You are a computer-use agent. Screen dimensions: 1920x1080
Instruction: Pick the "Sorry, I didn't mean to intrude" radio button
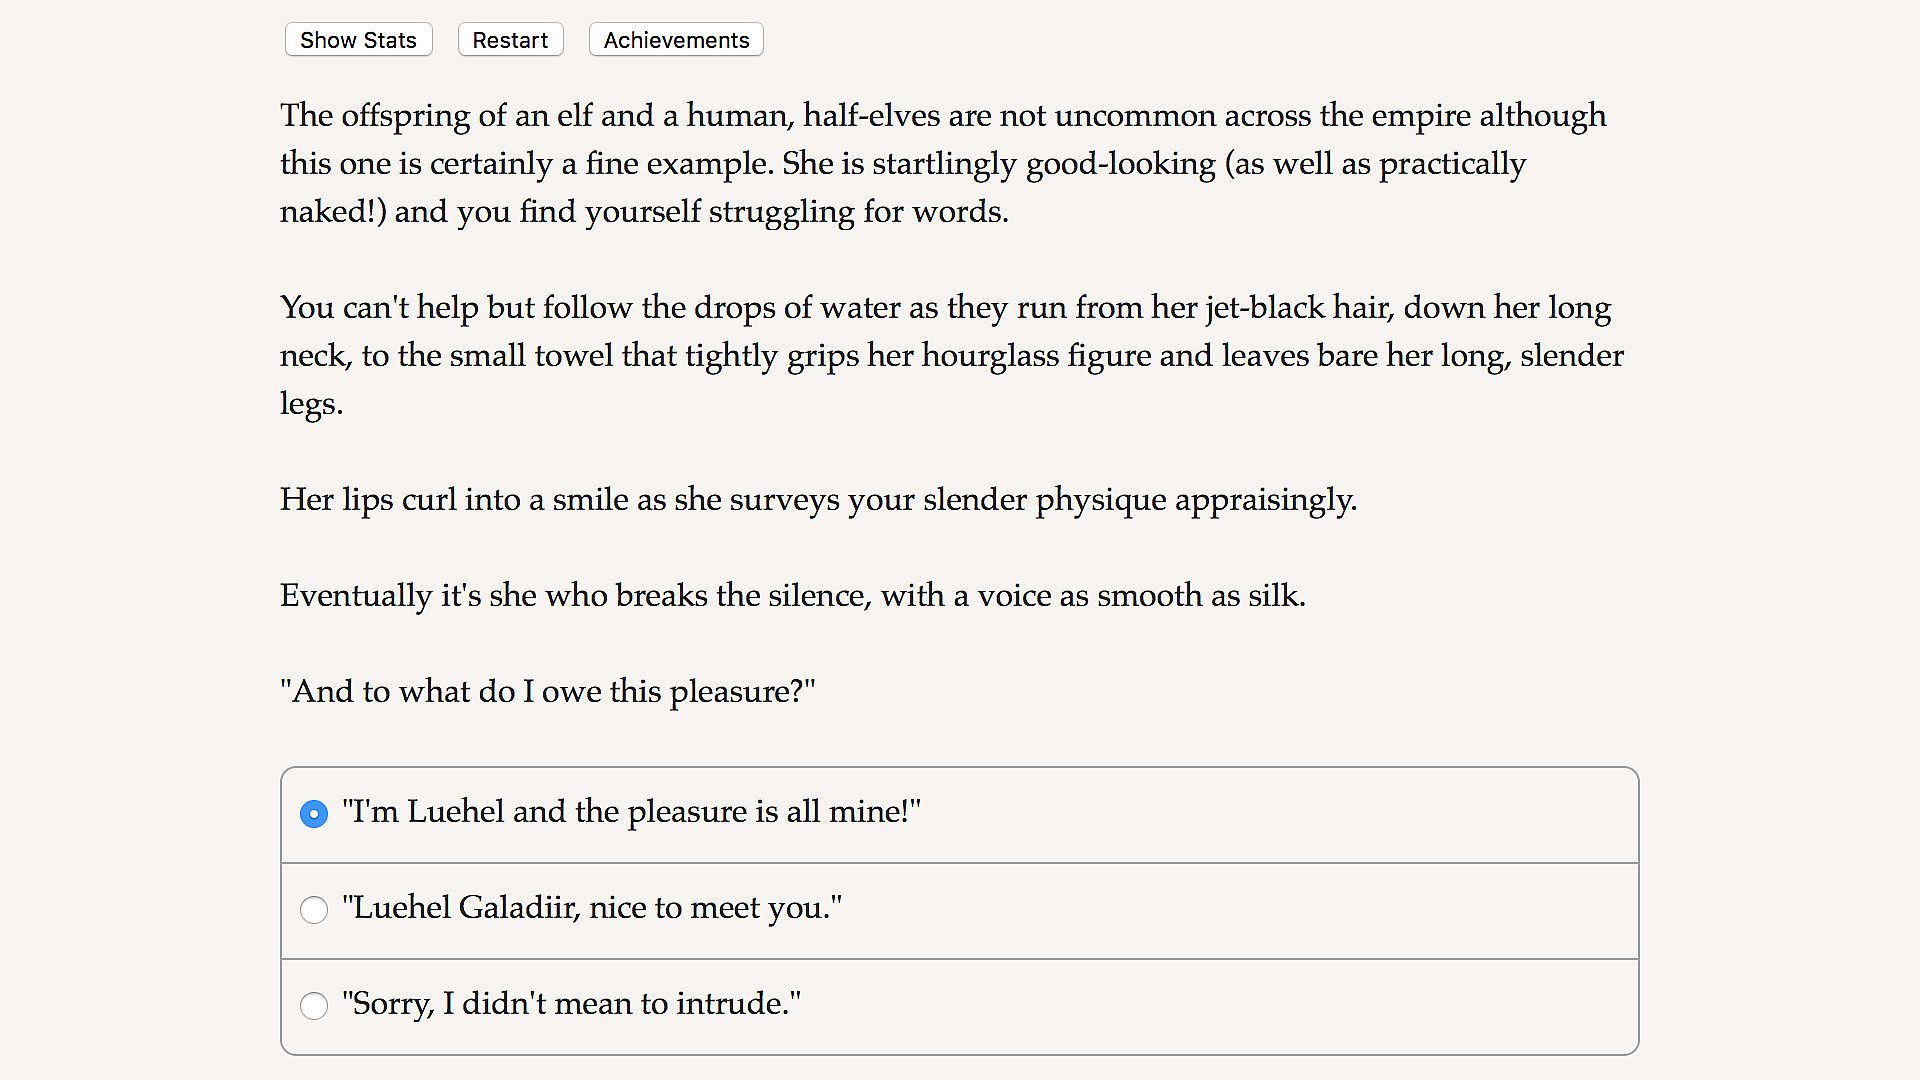[x=314, y=1006]
